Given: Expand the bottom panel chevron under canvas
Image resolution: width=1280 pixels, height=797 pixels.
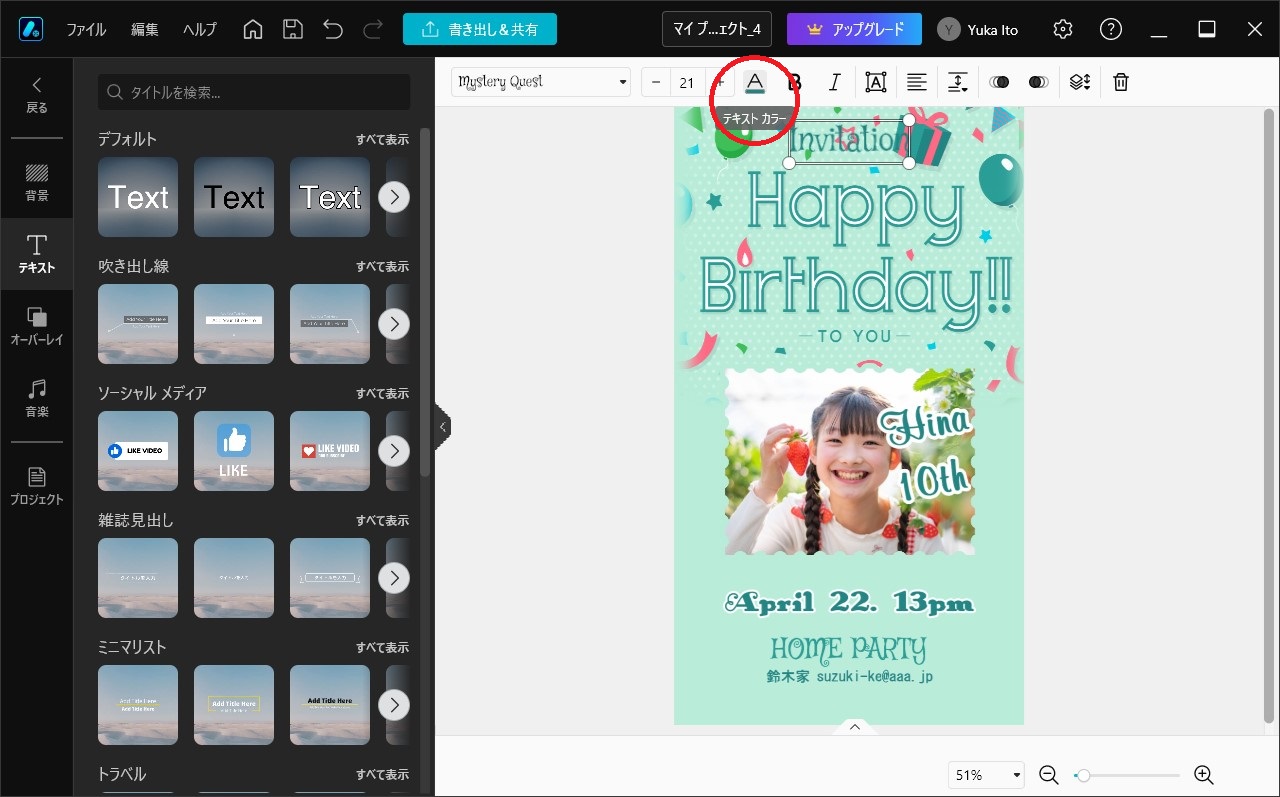Looking at the screenshot, I should point(855,727).
